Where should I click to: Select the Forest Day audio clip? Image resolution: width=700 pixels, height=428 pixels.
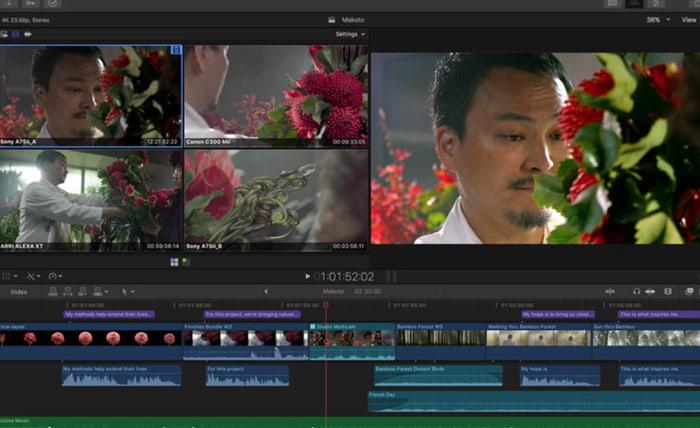pos(430,400)
